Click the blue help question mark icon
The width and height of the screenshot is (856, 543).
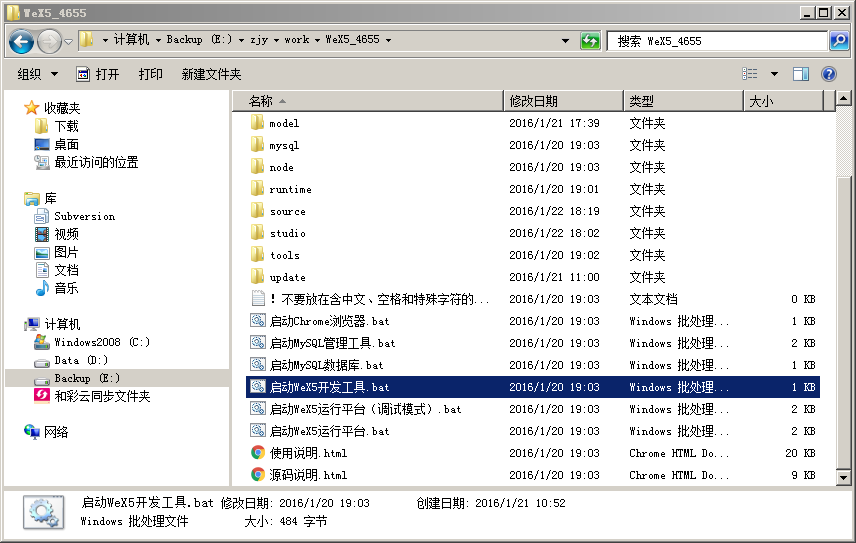829,74
